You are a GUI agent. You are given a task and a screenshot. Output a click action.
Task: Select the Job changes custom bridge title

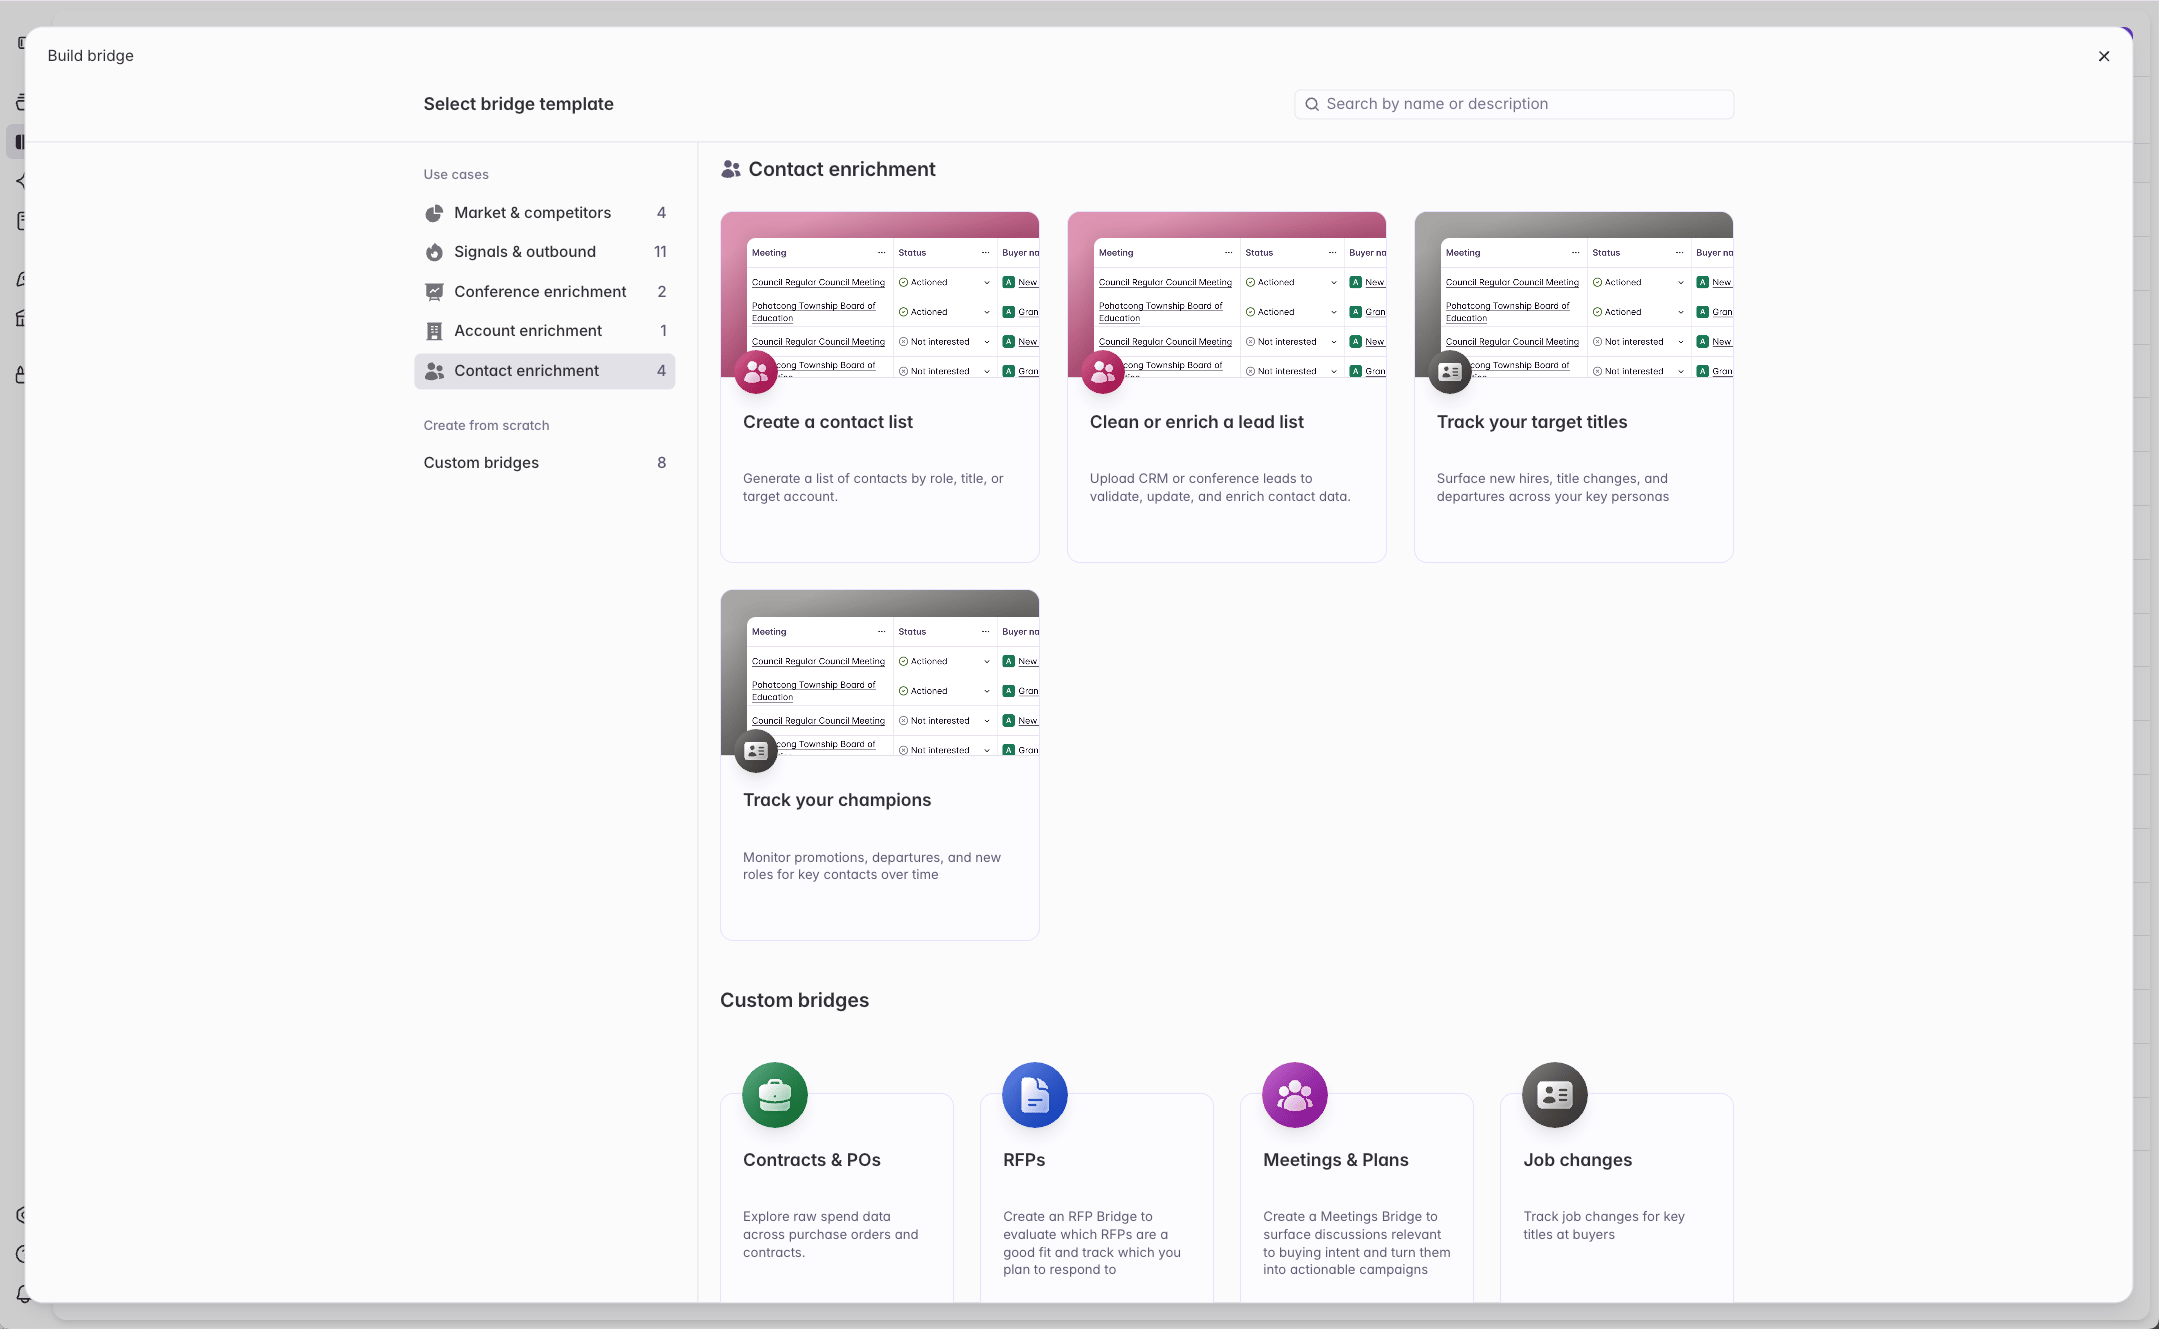[x=1578, y=1160]
